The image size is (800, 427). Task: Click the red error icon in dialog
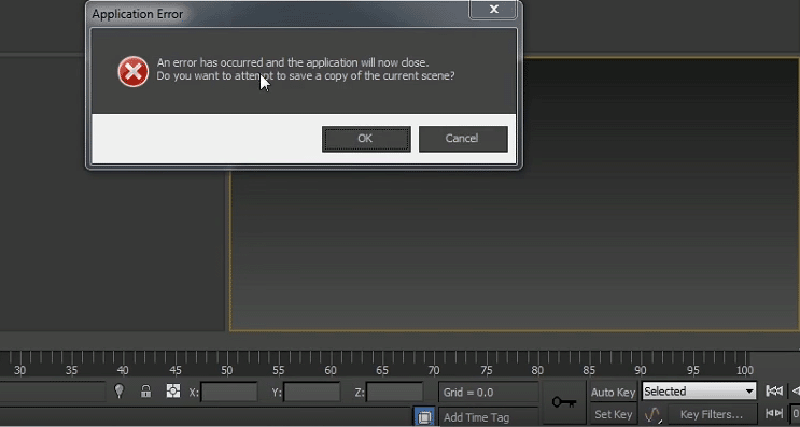click(132, 72)
